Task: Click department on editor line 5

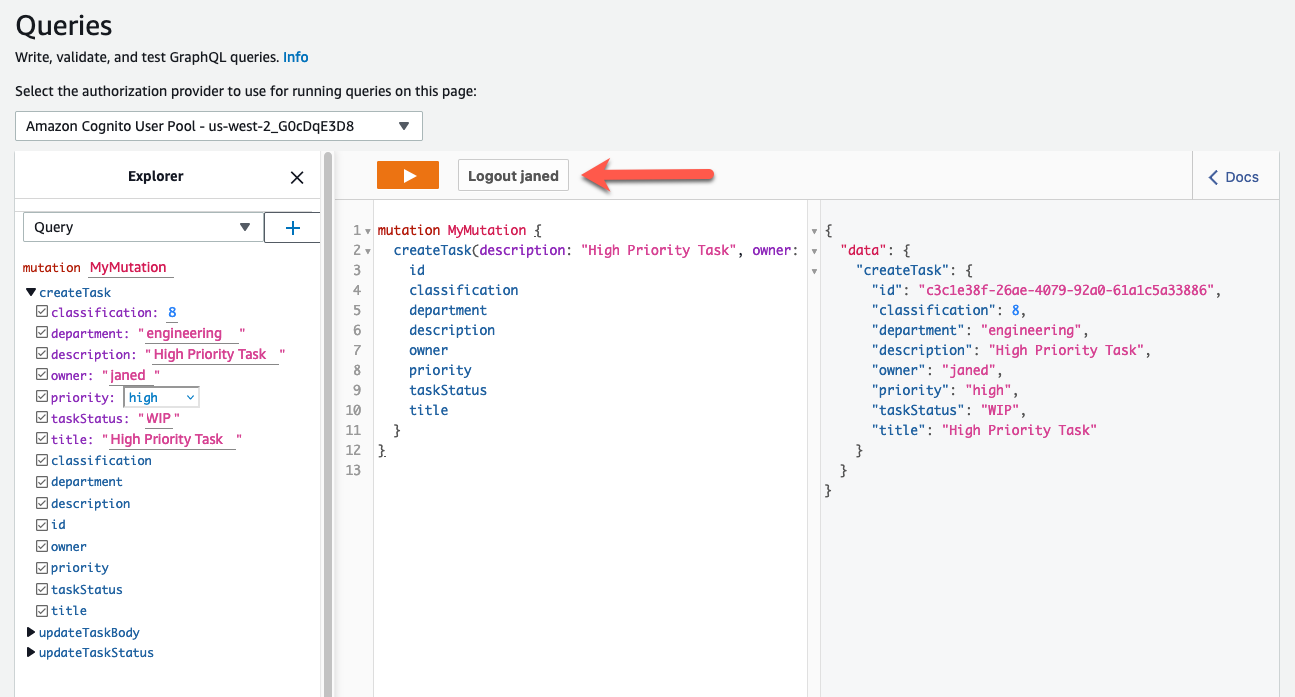Action: (448, 311)
